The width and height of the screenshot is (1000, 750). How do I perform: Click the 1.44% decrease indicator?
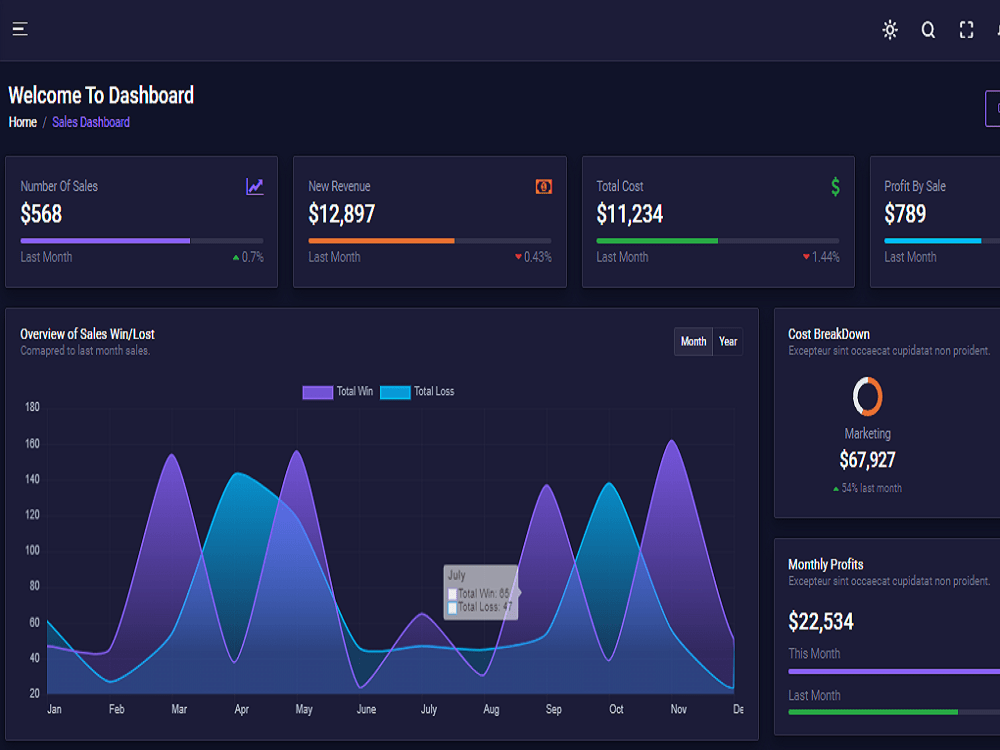point(821,257)
